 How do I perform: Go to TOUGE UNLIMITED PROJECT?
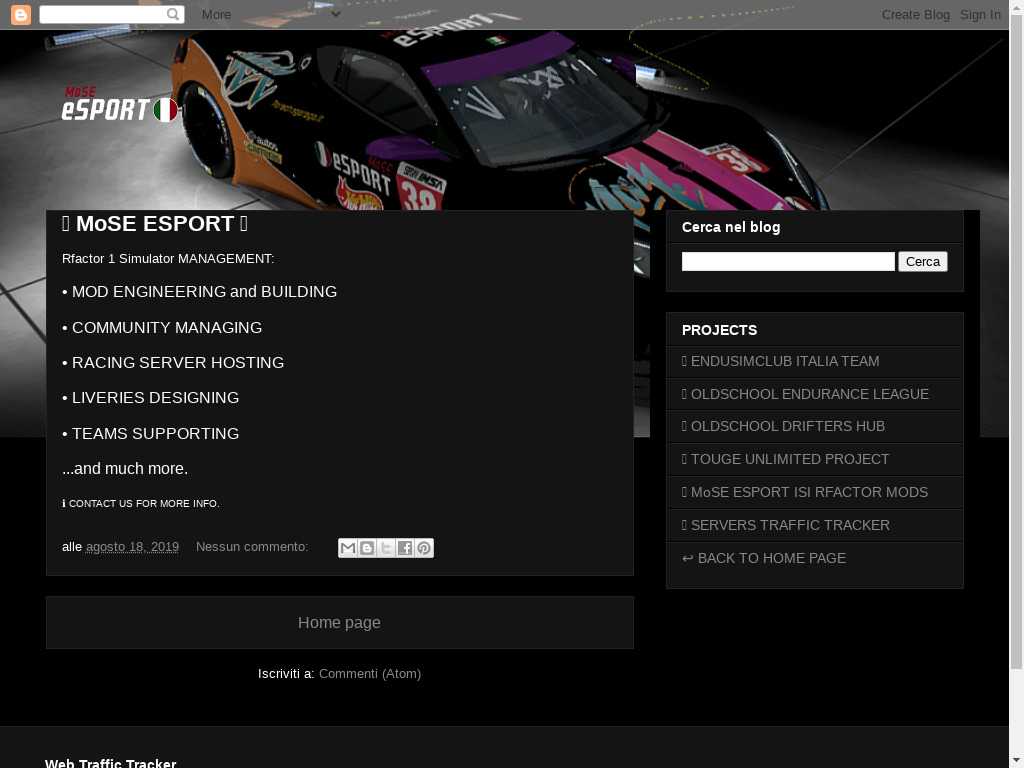tap(789, 459)
